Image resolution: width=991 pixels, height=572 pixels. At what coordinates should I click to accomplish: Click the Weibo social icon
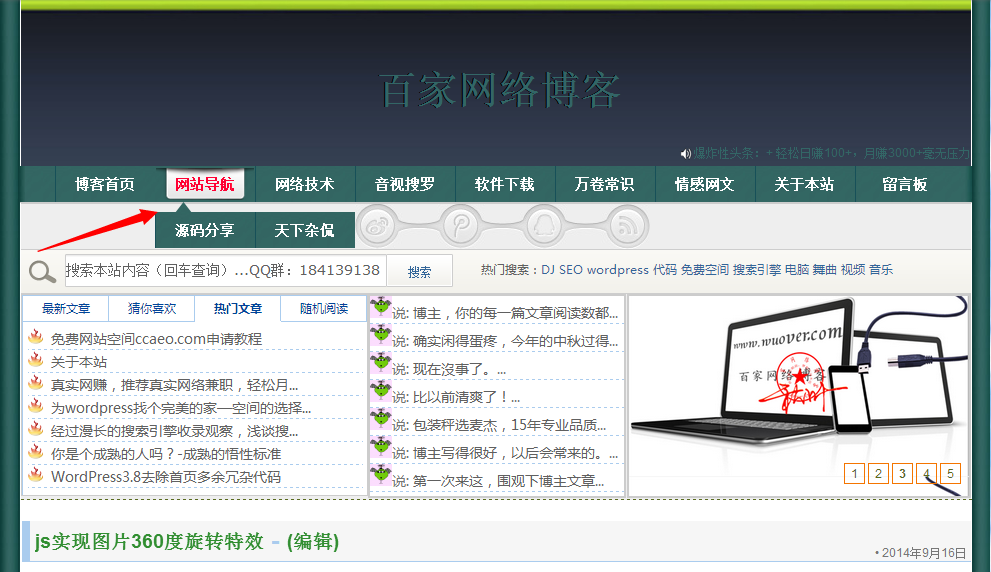377,226
